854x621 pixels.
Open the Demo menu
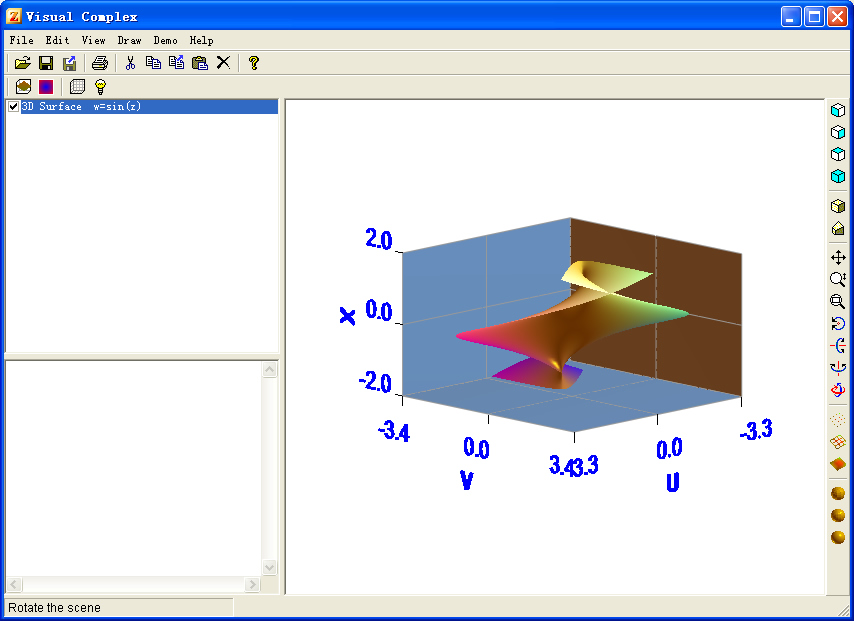coord(166,40)
